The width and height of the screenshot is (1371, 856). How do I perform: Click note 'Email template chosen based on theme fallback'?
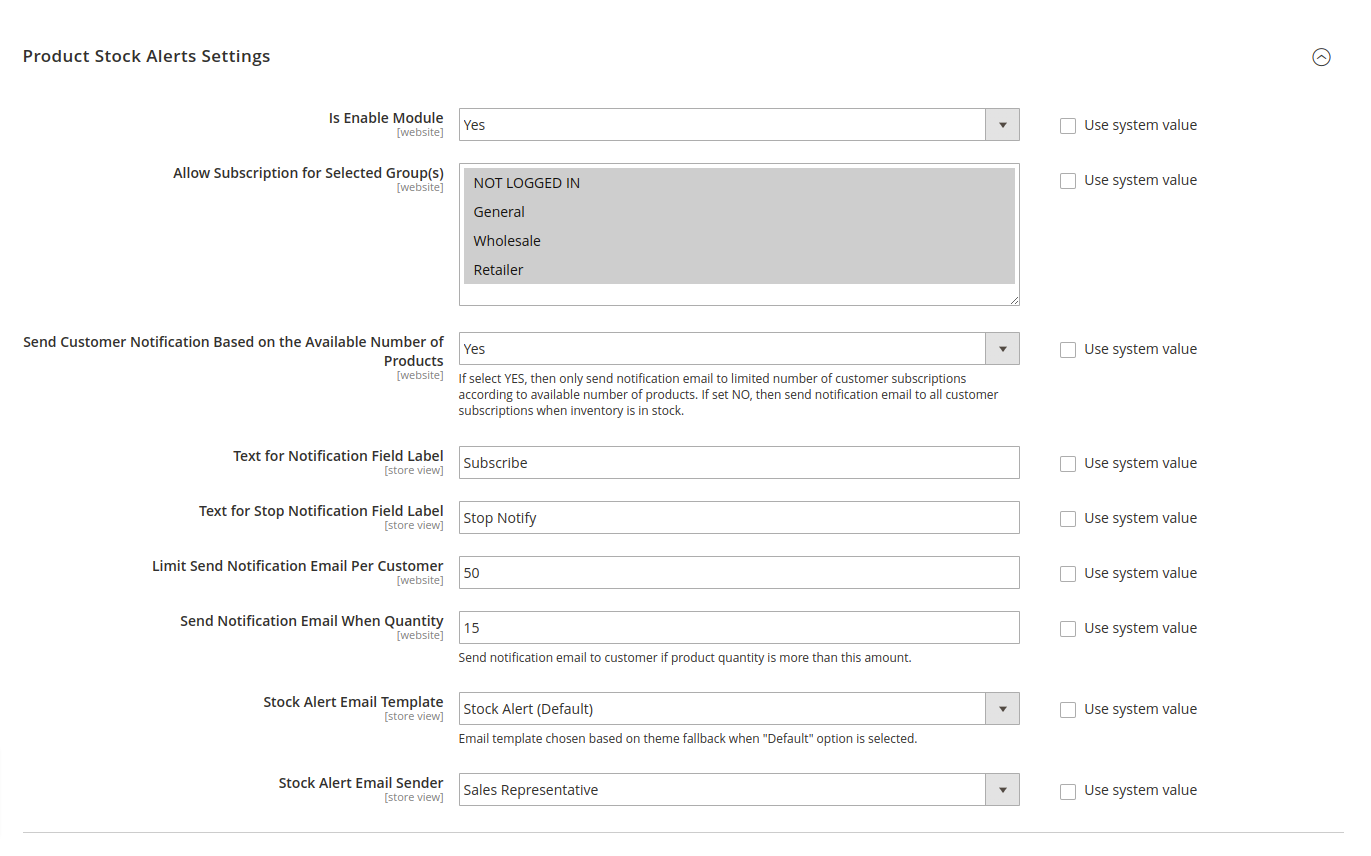click(x=688, y=739)
